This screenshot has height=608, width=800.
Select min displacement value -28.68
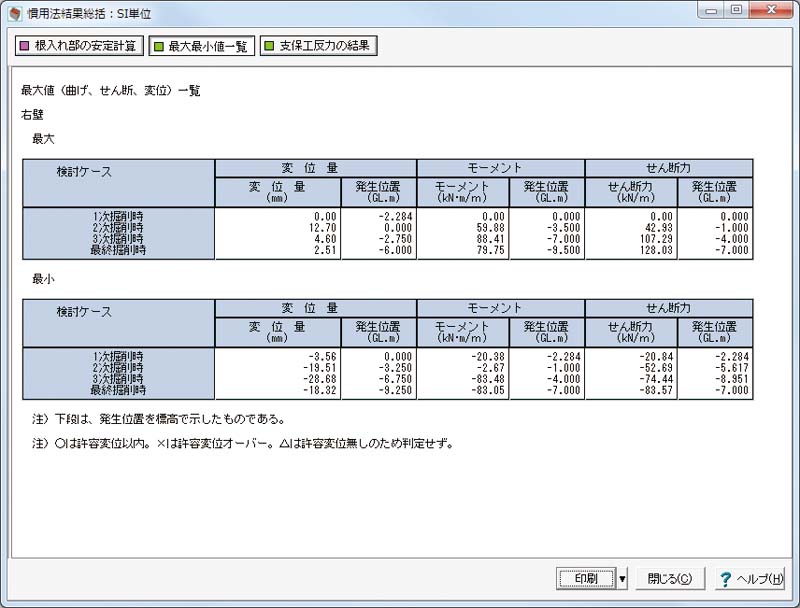[x=320, y=379]
